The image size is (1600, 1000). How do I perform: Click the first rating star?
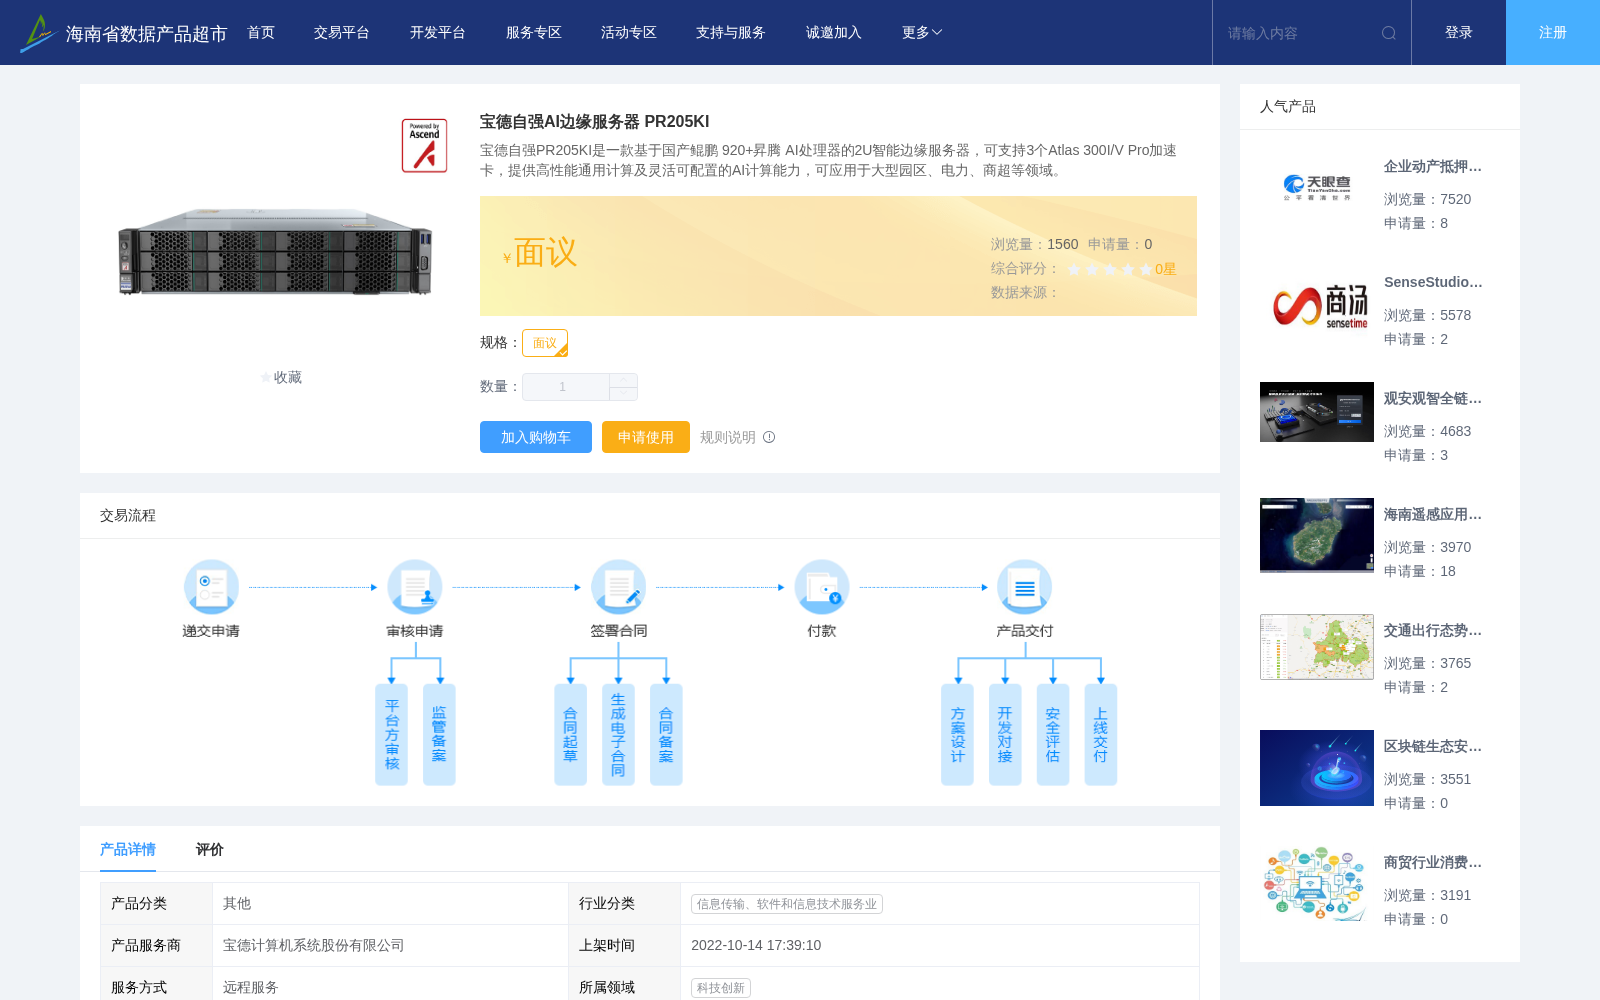(1074, 269)
